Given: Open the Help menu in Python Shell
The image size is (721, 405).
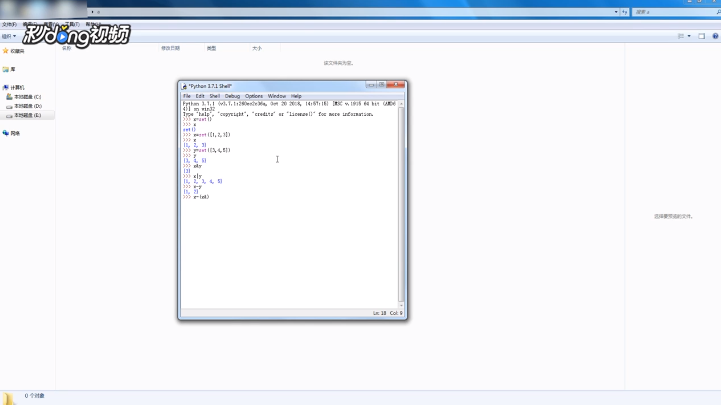Looking at the screenshot, I should pos(296,96).
